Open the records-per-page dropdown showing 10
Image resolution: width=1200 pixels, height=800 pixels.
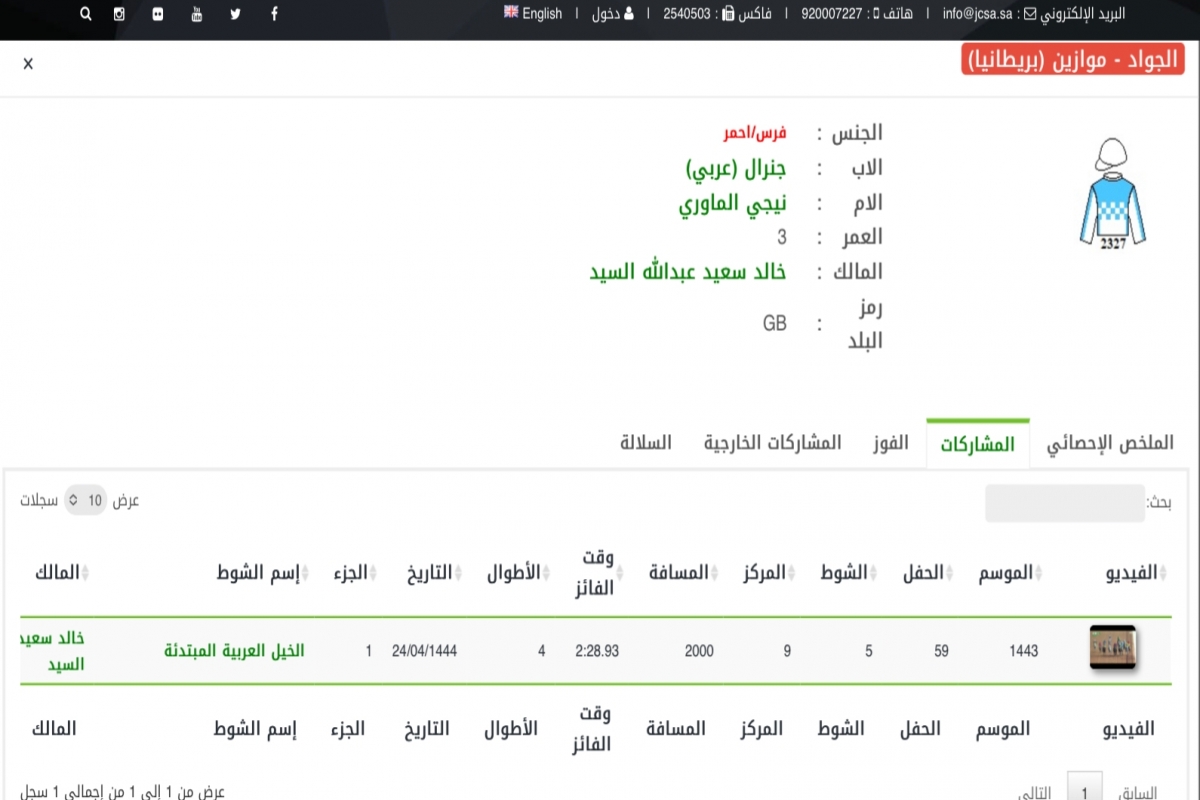(86, 501)
